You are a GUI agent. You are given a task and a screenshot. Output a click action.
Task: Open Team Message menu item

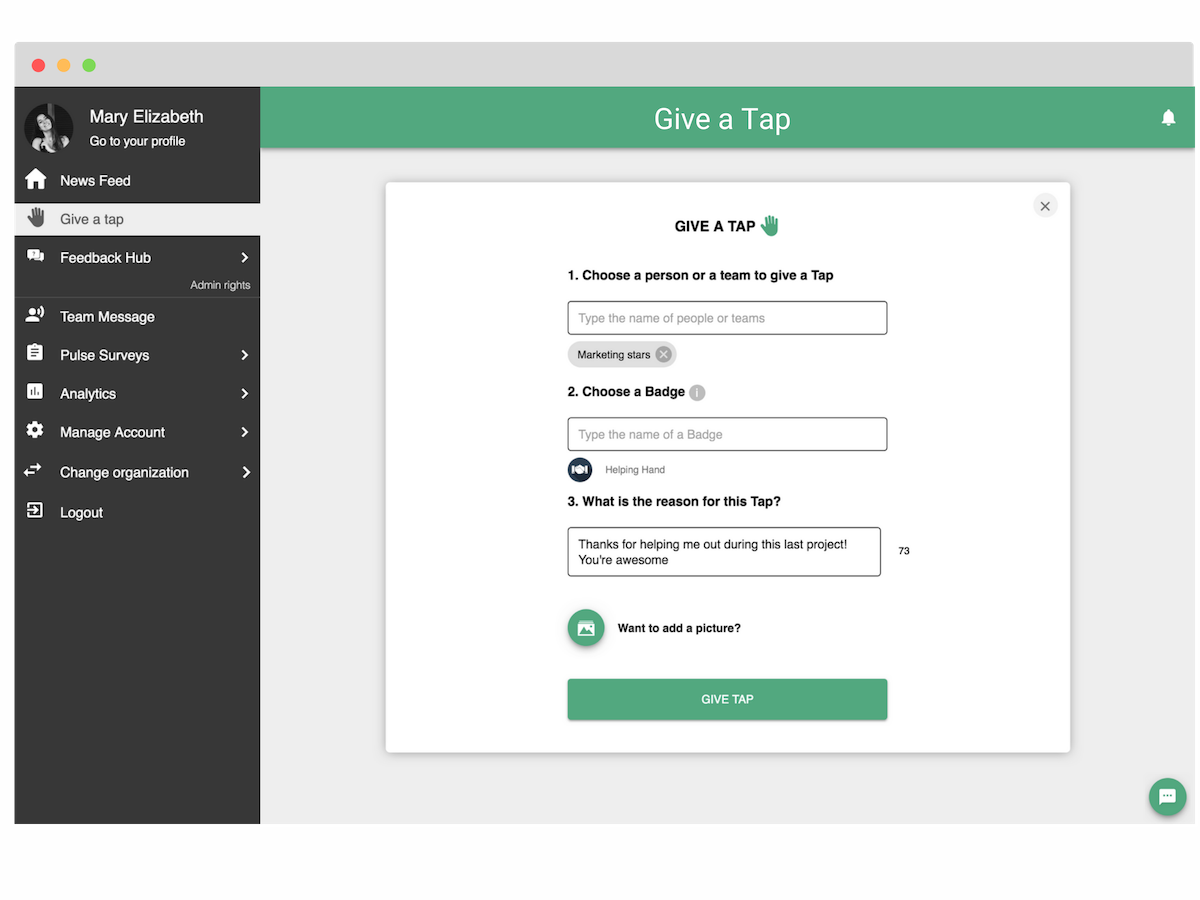pyautogui.click(x=137, y=316)
